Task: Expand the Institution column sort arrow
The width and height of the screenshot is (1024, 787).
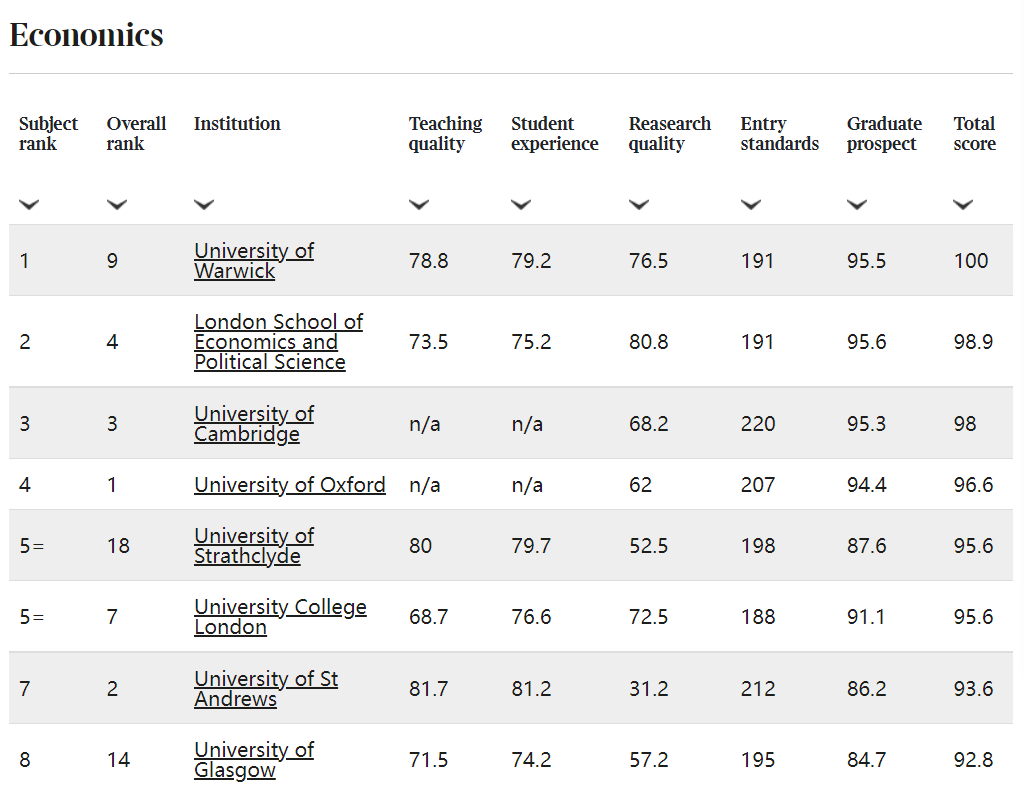Action: click(204, 205)
